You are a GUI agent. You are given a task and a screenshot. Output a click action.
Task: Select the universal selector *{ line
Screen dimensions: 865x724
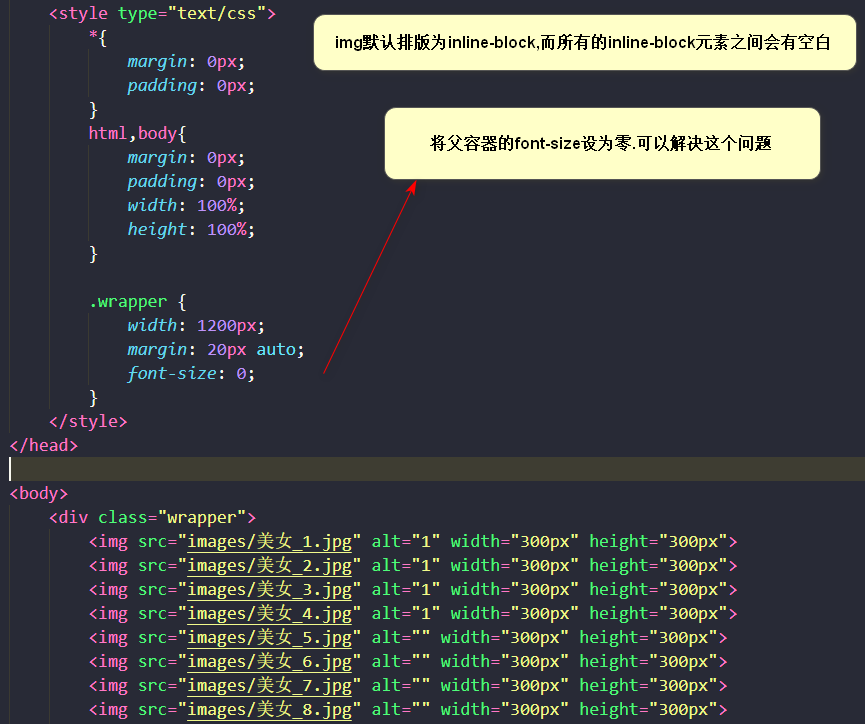coord(98,38)
